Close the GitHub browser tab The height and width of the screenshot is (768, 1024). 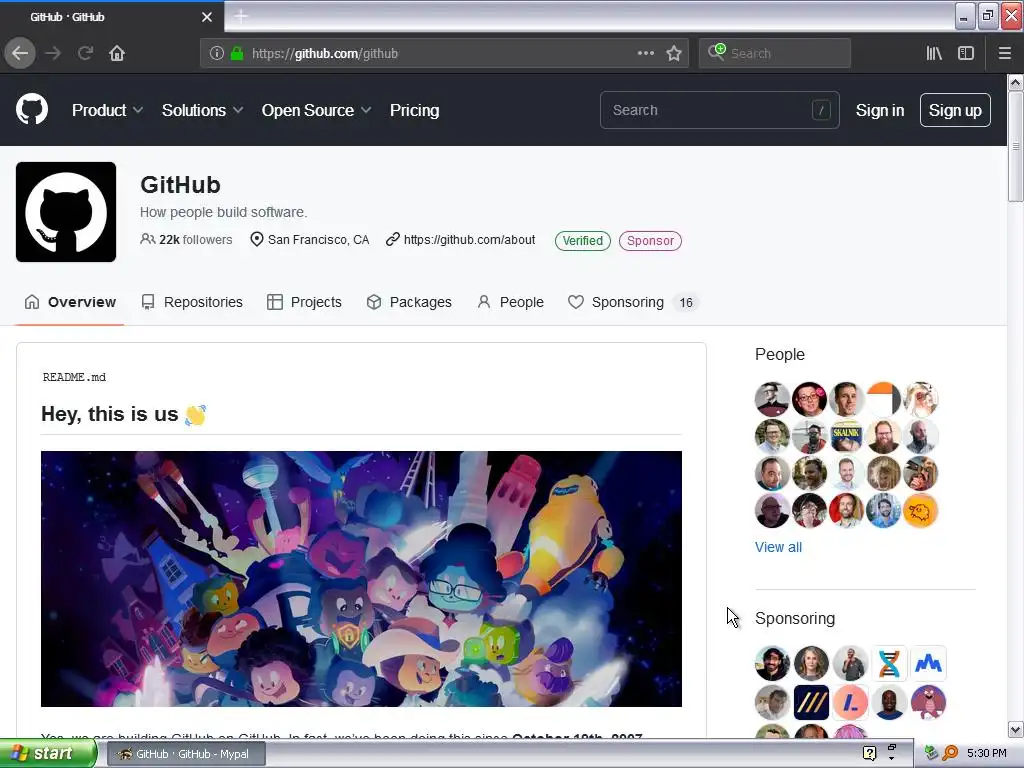pyautogui.click(x=207, y=17)
